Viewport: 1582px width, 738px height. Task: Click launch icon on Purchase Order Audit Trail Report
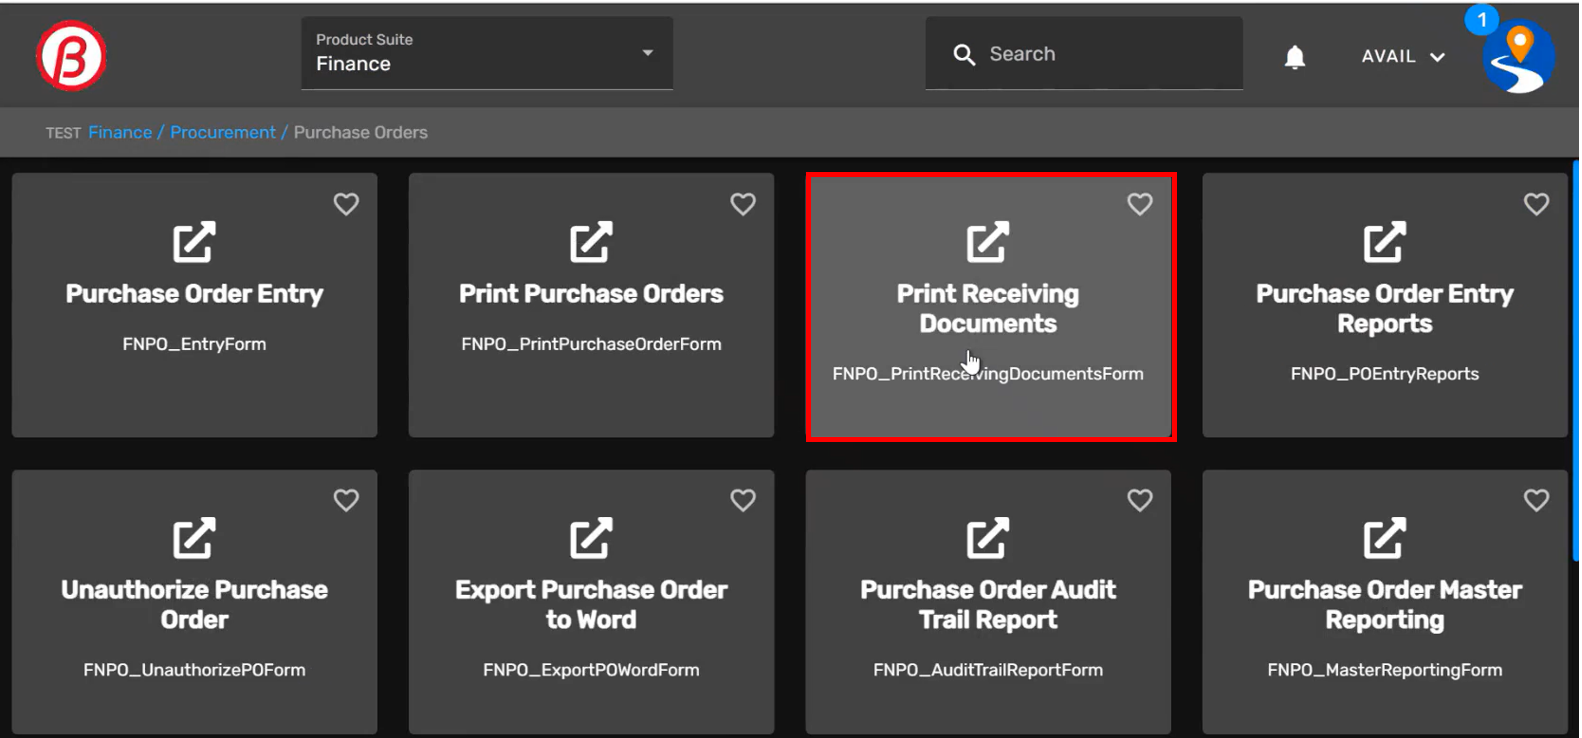click(x=987, y=538)
